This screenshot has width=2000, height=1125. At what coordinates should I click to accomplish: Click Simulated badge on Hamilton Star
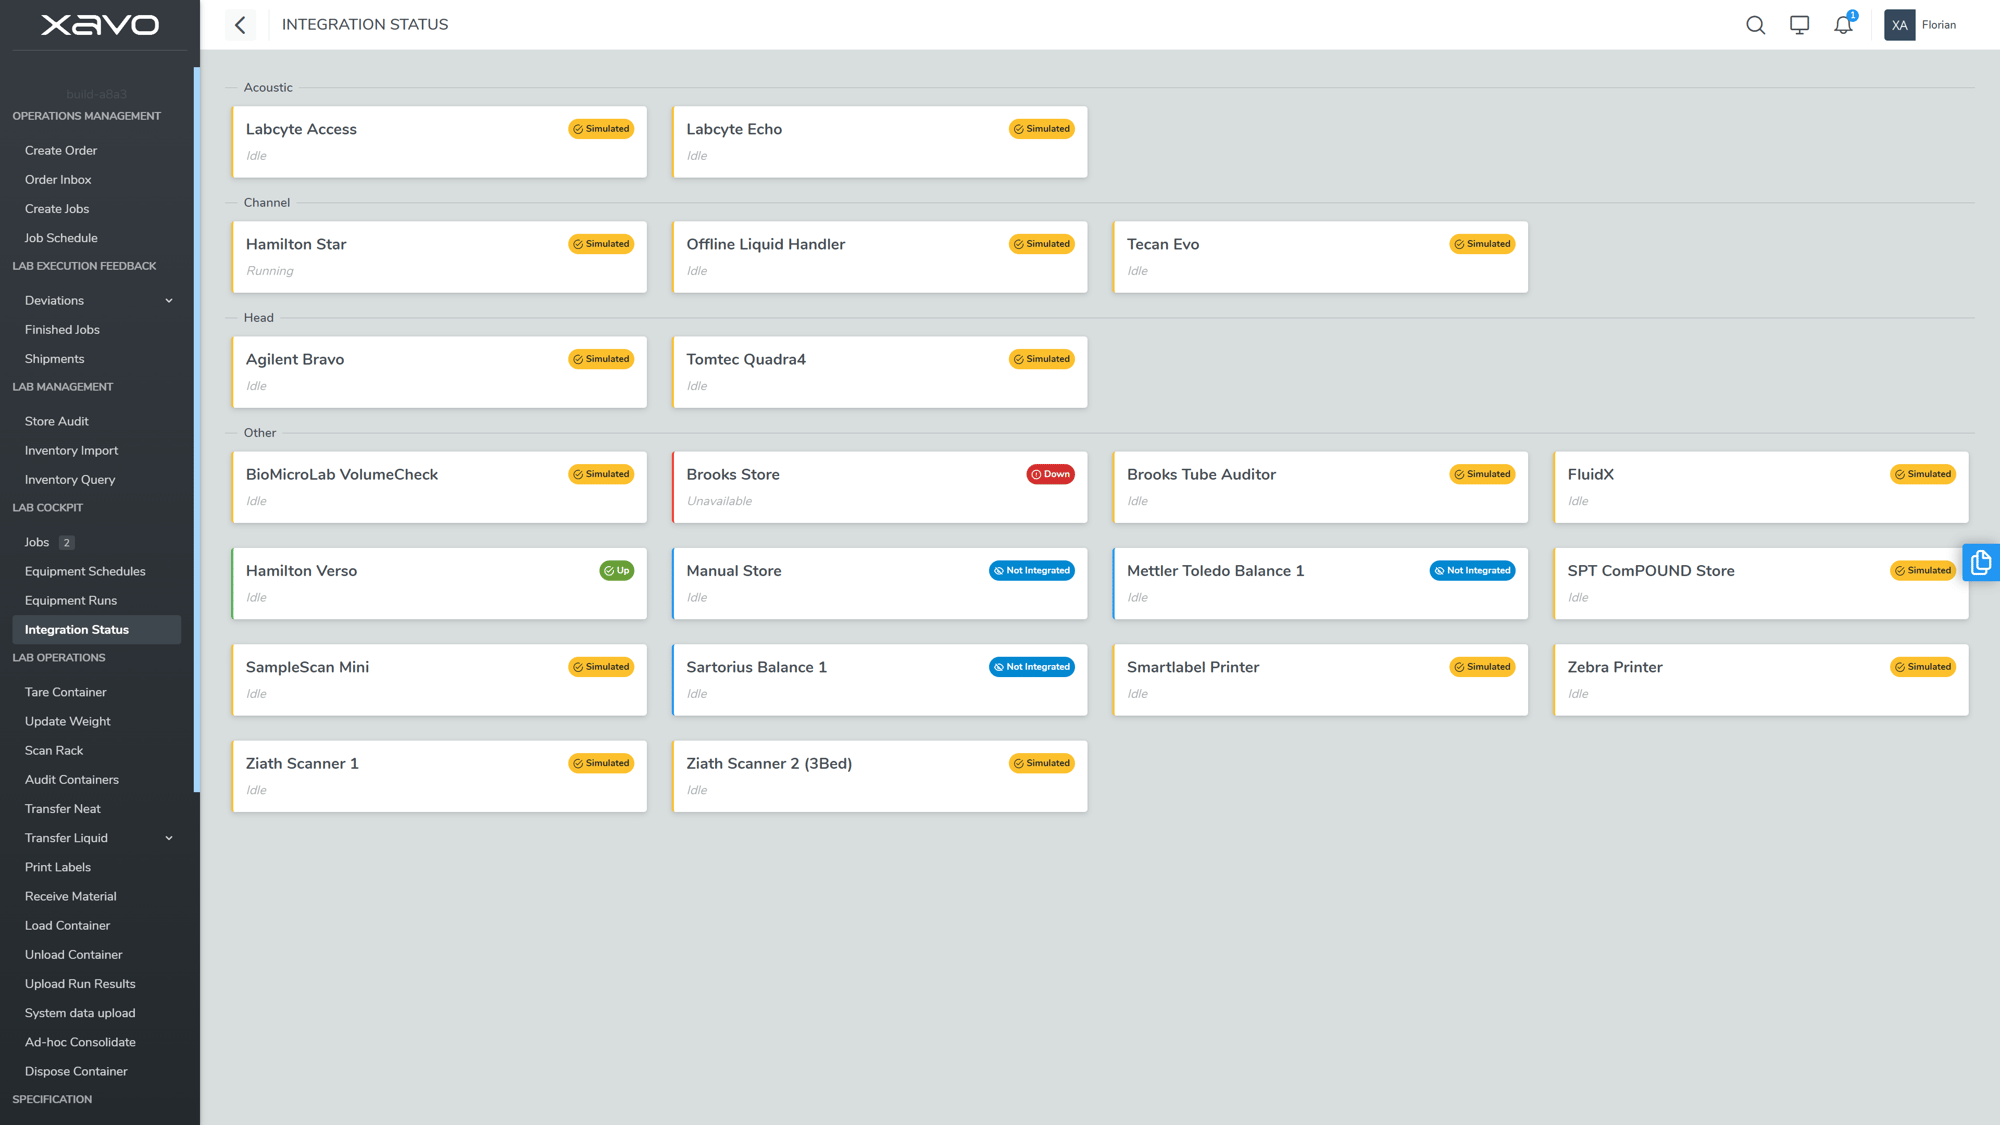coord(601,244)
